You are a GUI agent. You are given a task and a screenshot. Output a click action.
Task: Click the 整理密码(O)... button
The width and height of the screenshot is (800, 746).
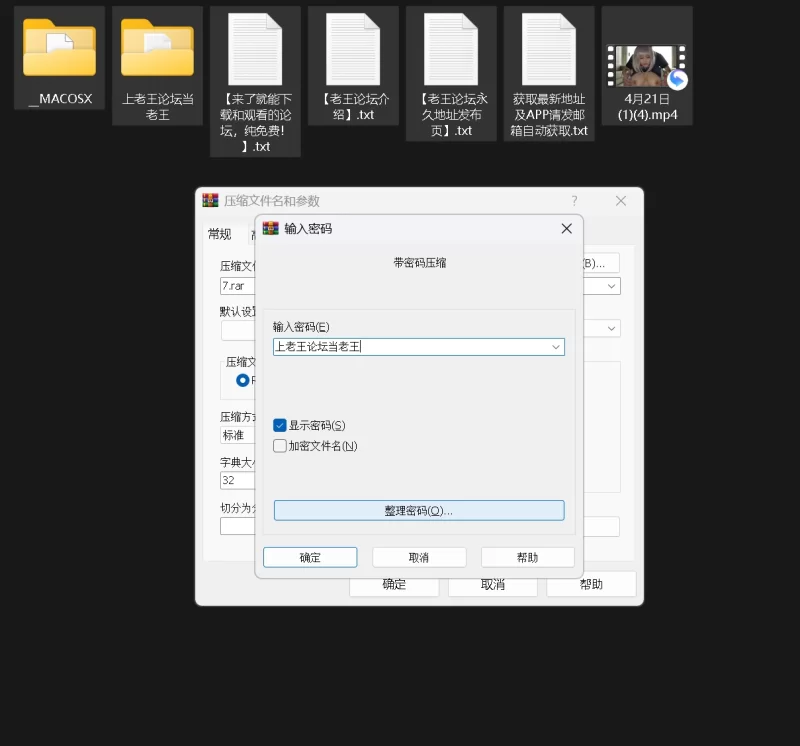[419, 510]
